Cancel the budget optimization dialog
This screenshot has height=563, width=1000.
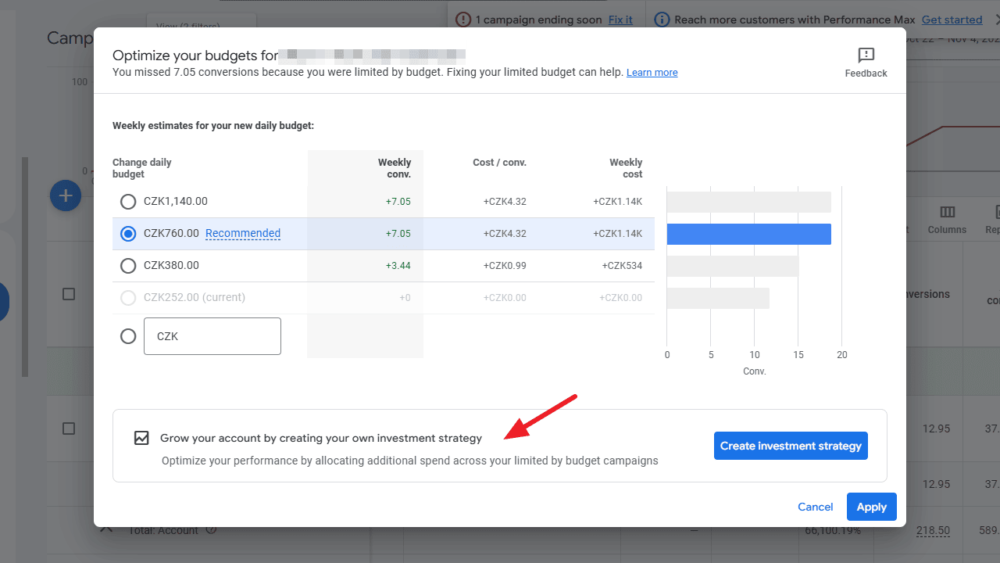click(815, 507)
